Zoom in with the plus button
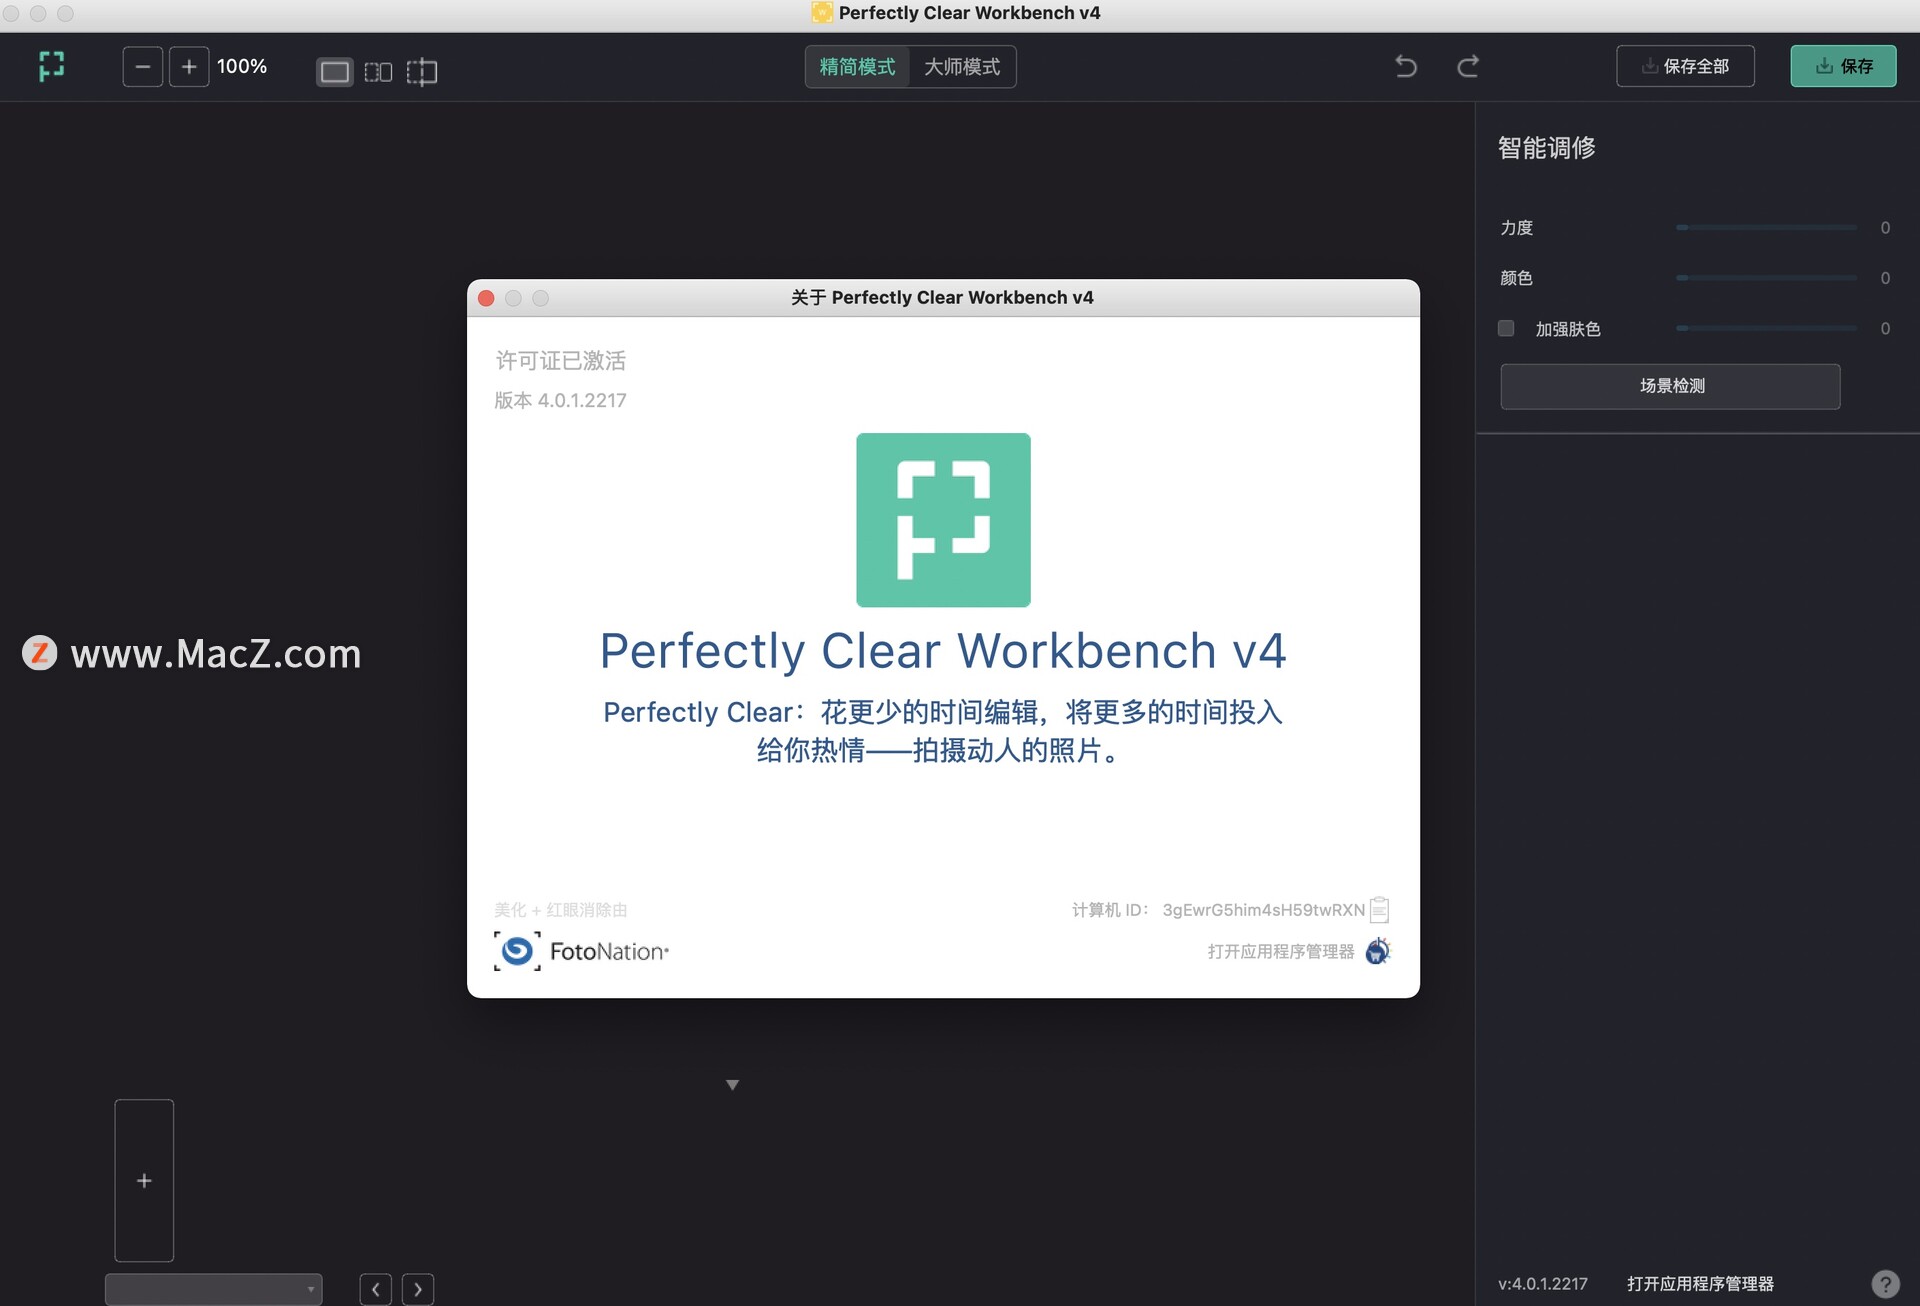 [x=189, y=67]
